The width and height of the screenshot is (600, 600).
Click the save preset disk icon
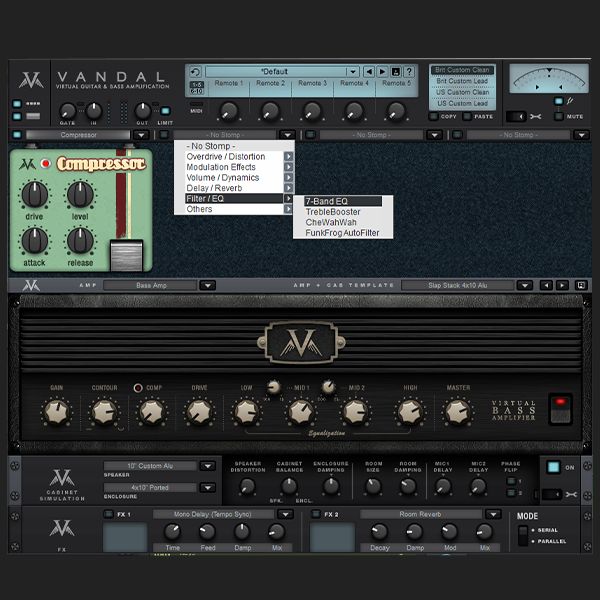(x=395, y=72)
